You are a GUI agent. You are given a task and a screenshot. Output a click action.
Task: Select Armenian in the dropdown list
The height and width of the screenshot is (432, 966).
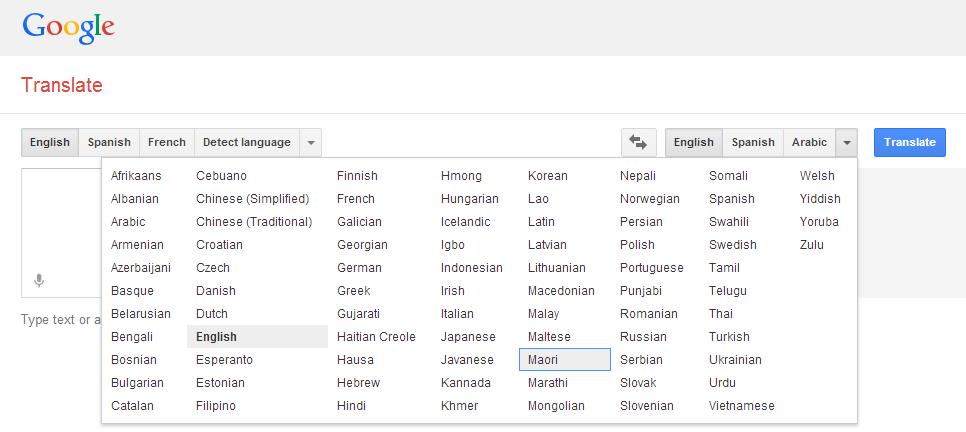(x=137, y=245)
